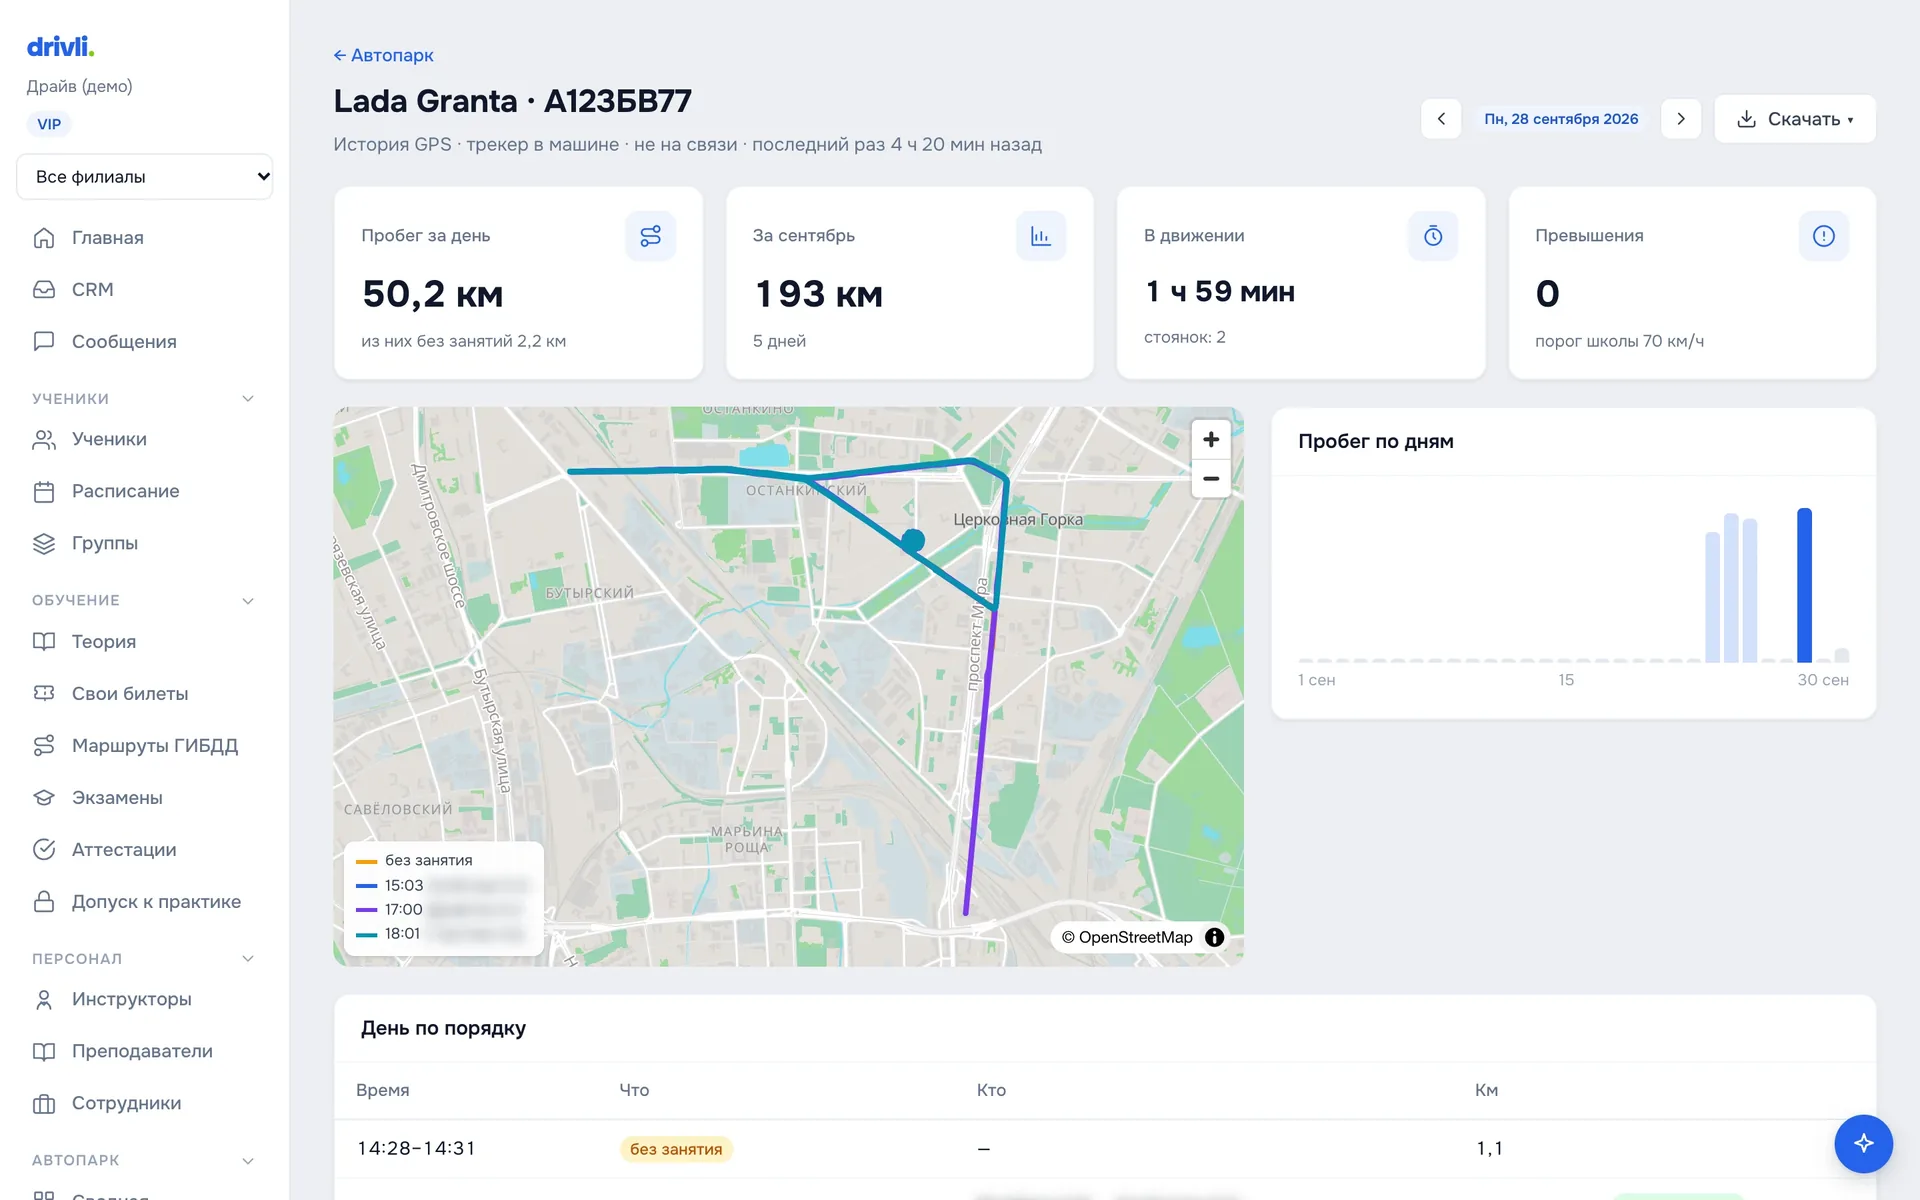Click the 50,2 км mileage value
Screen dimensions: 1920x1200
coord(433,294)
